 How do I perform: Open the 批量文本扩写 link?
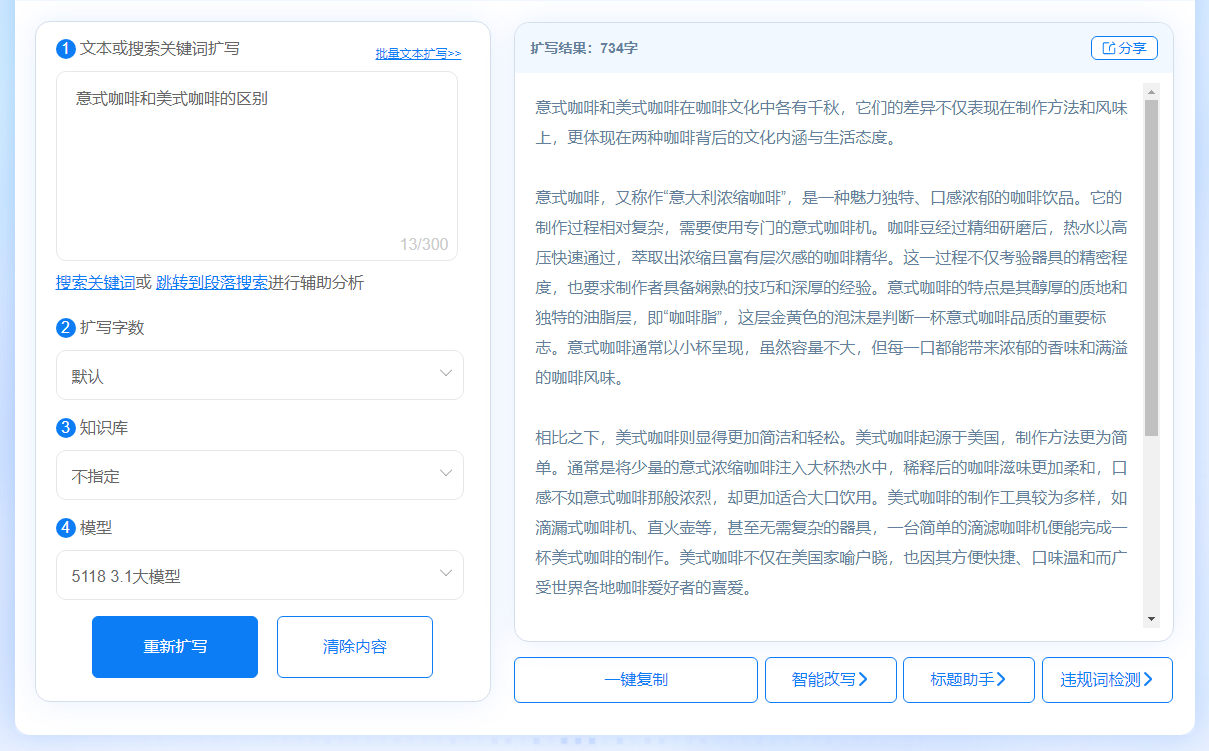tap(418, 54)
